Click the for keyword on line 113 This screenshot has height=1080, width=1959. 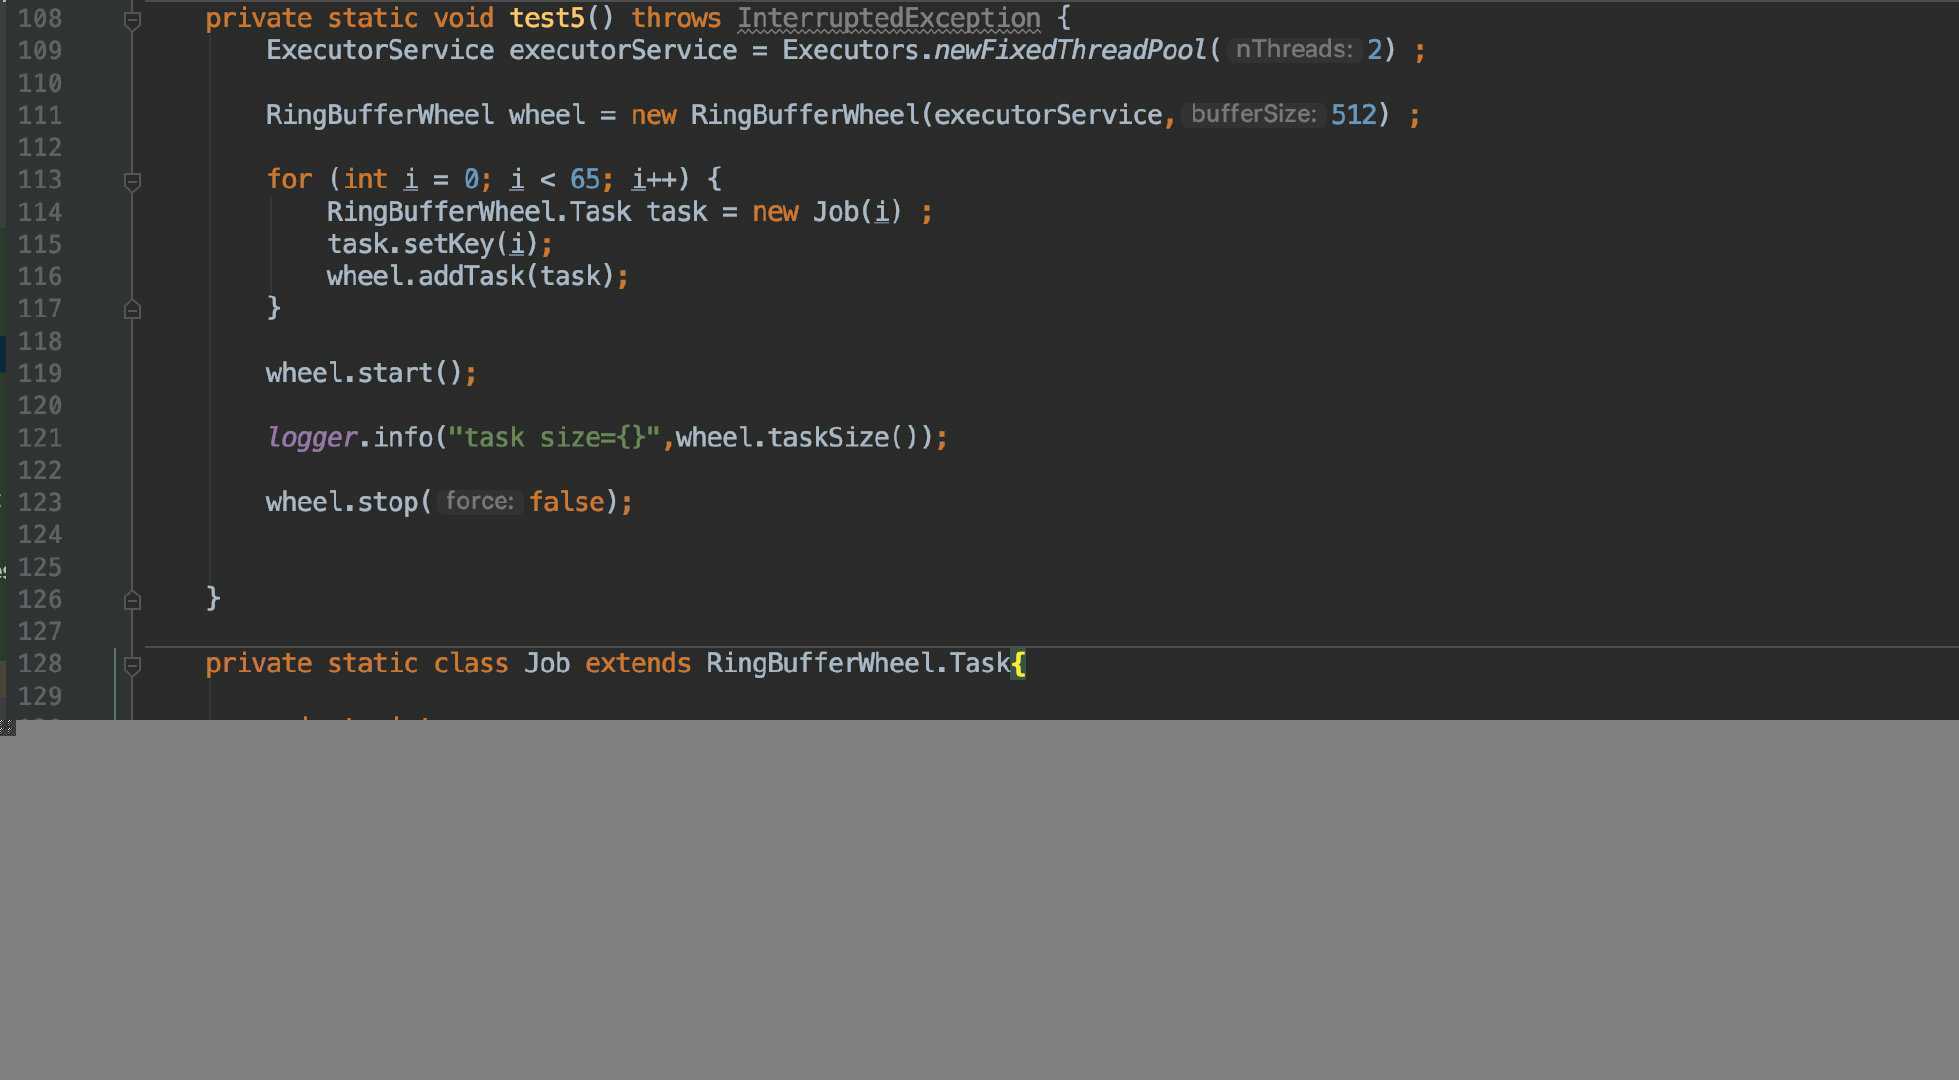pos(289,179)
